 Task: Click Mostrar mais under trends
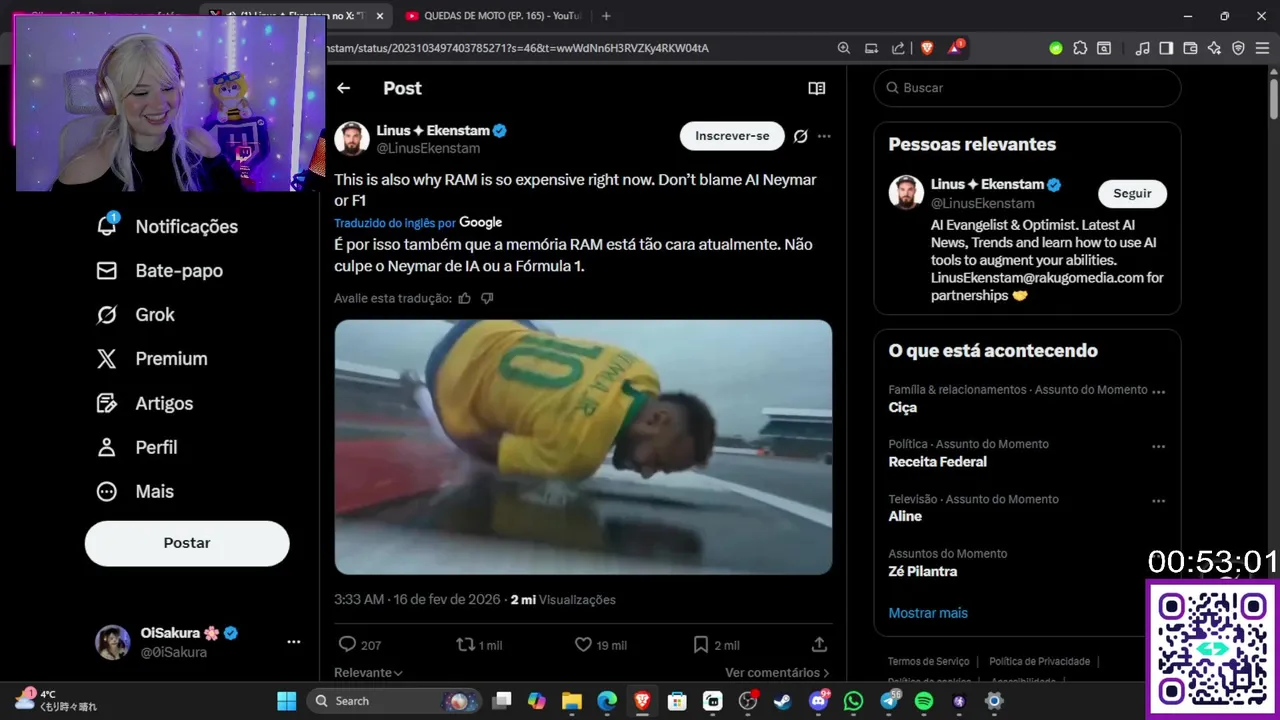pos(928,613)
